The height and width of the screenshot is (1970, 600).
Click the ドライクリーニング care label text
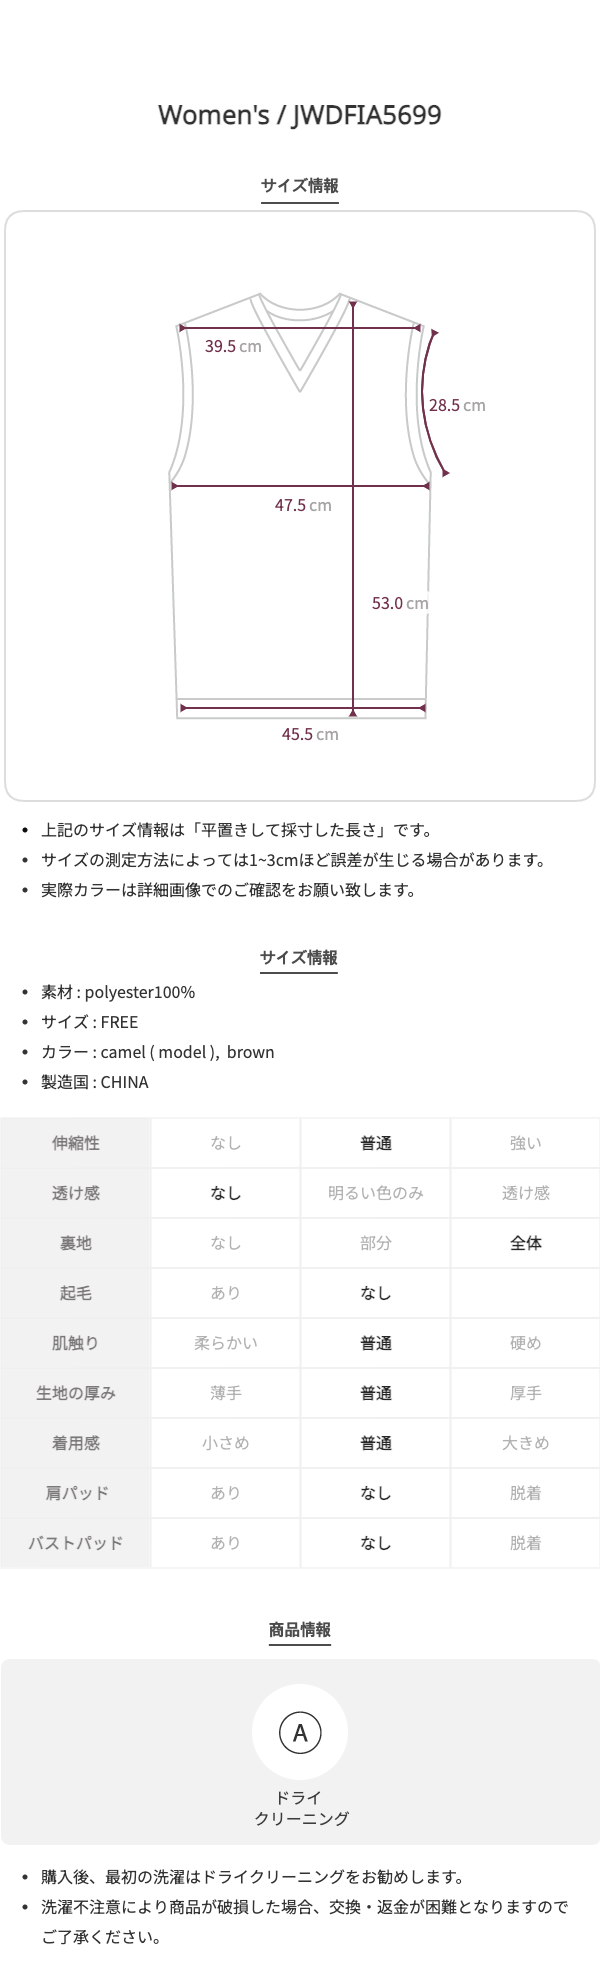[x=301, y=1808]
